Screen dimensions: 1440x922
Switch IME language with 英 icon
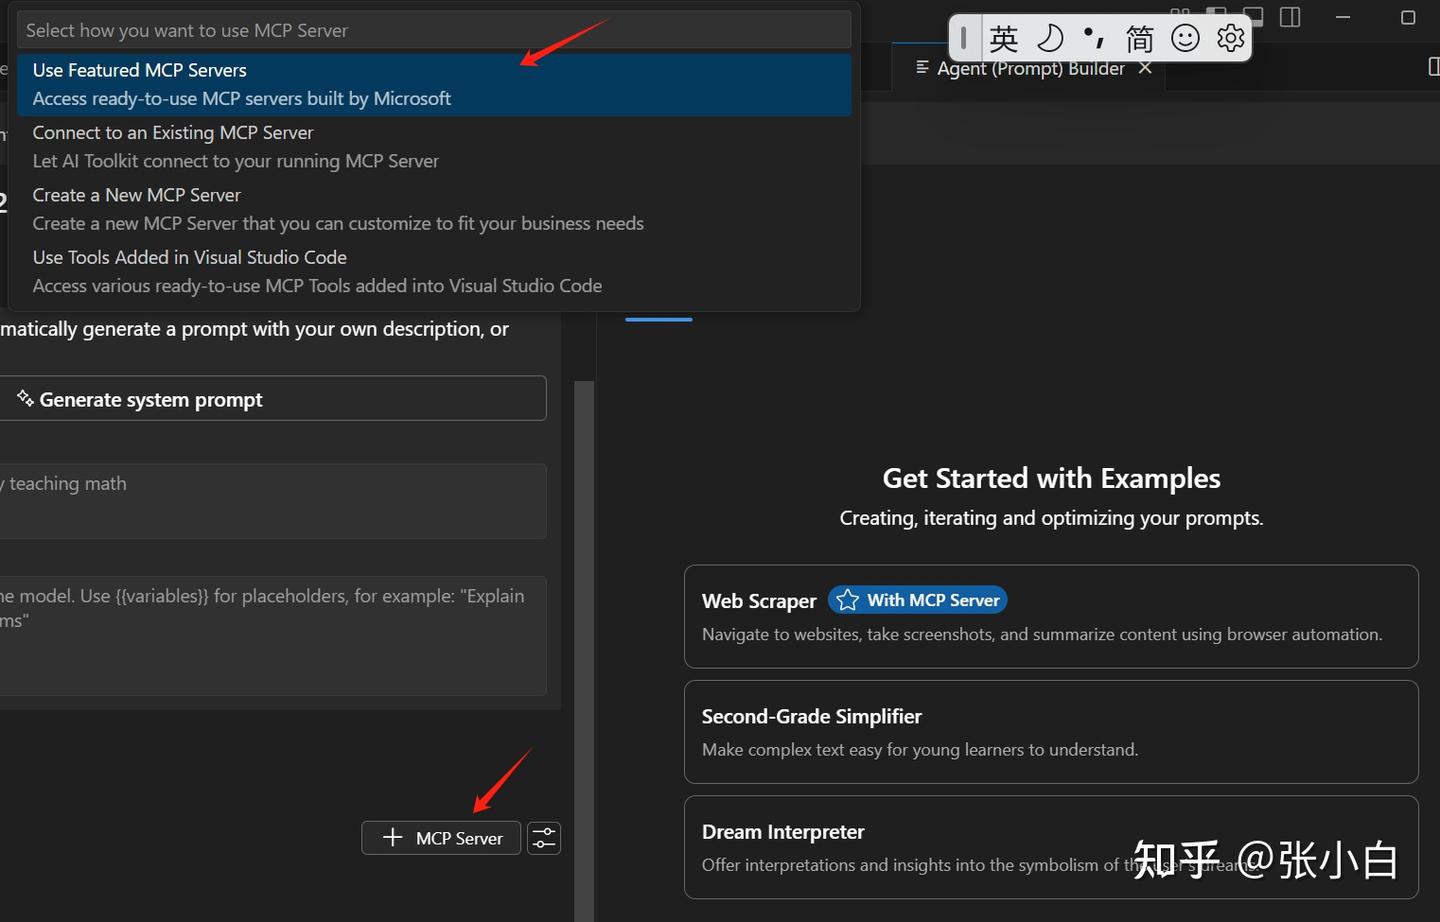(1003, 39)
